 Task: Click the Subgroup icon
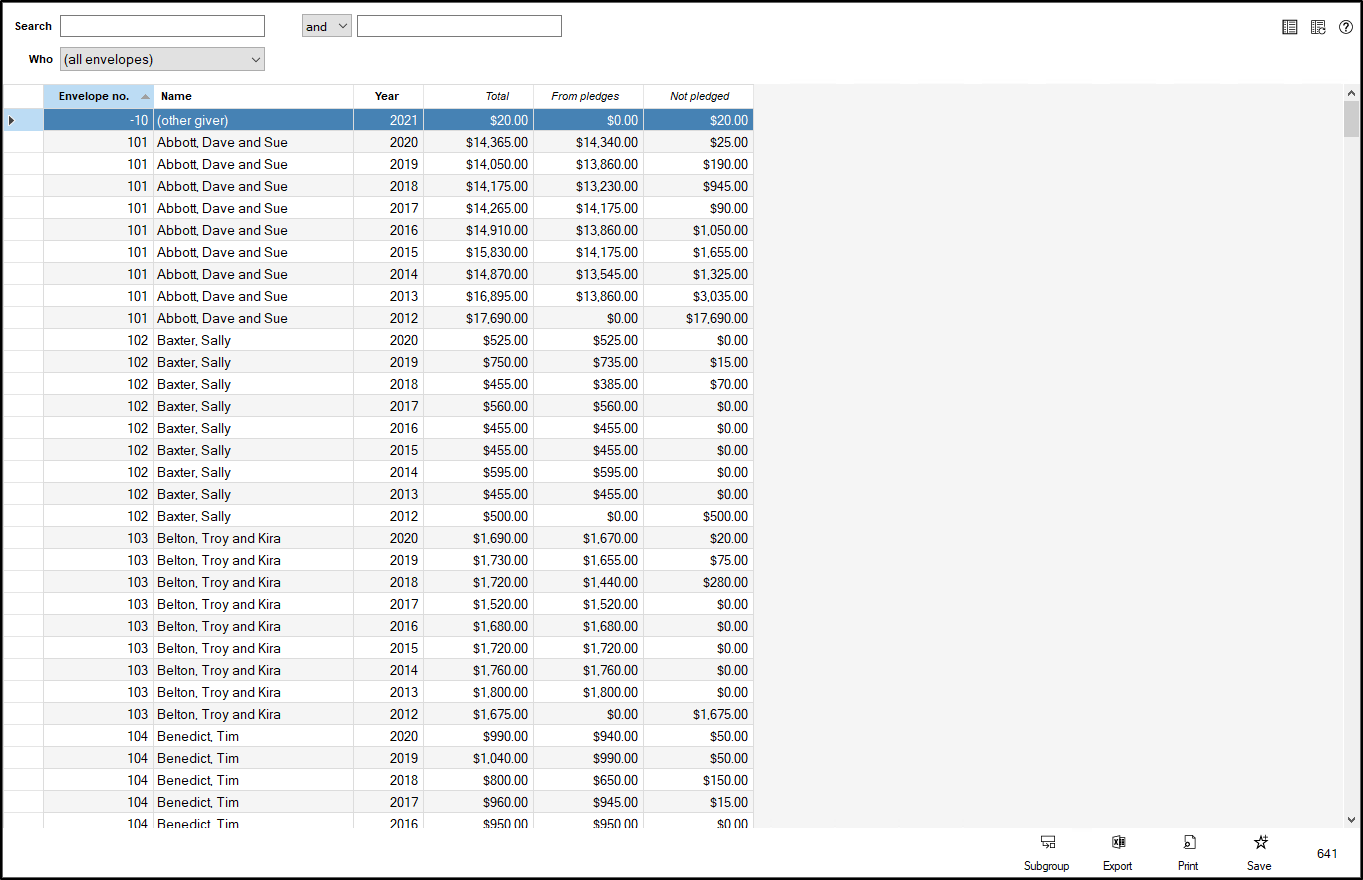[1047, 851]
